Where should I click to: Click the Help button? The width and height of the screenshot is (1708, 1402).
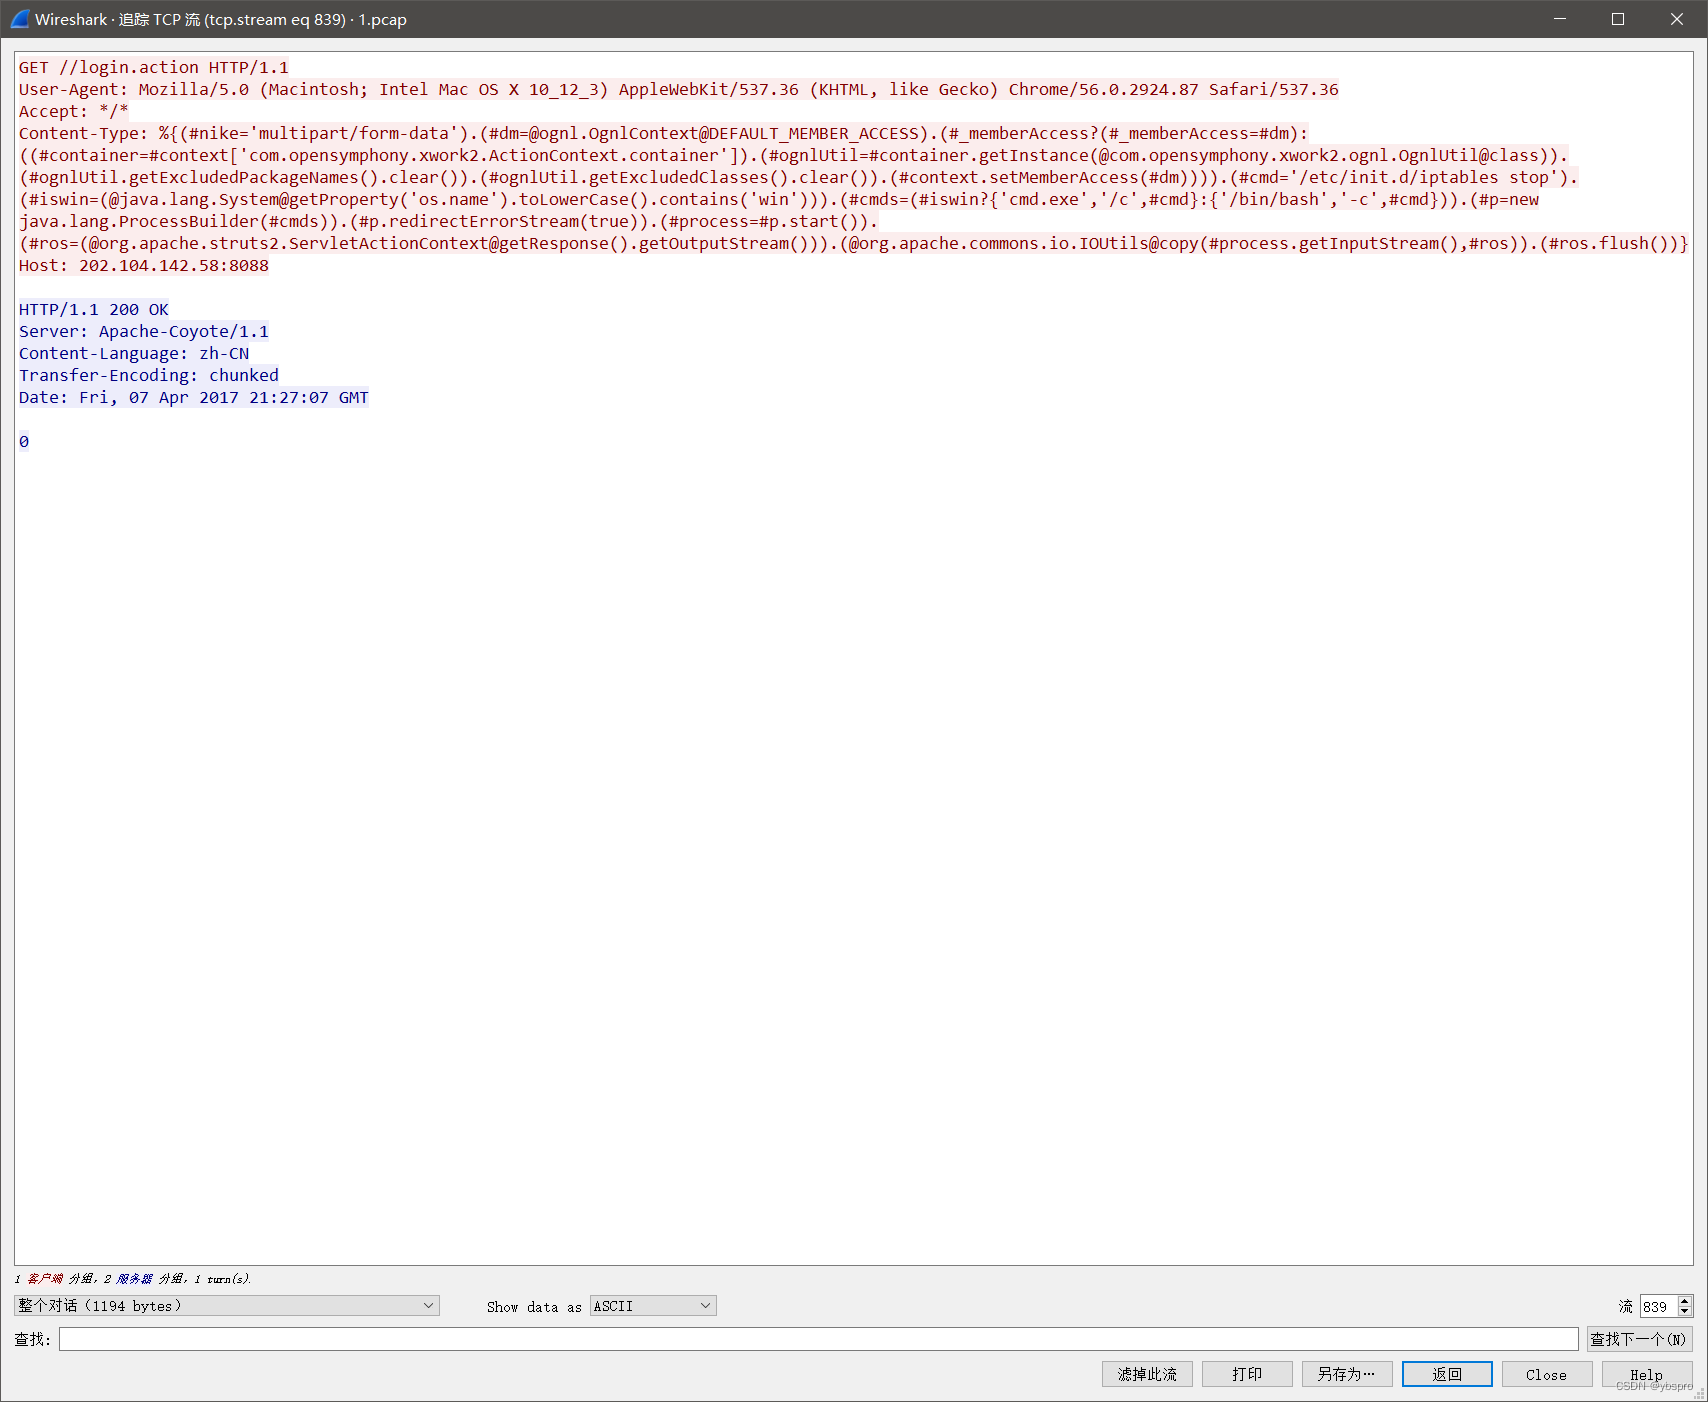click(x=1647, y=1374)
